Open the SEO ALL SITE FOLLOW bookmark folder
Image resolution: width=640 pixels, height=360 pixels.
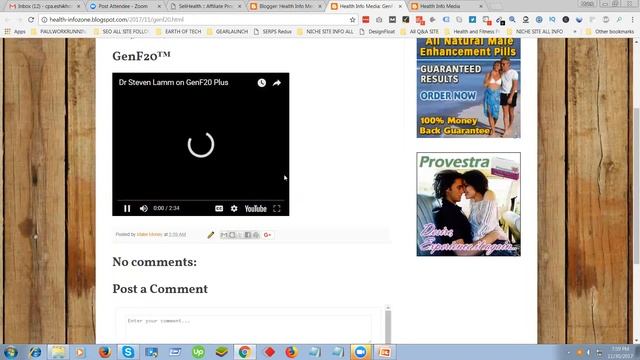[x=121, y=31]
